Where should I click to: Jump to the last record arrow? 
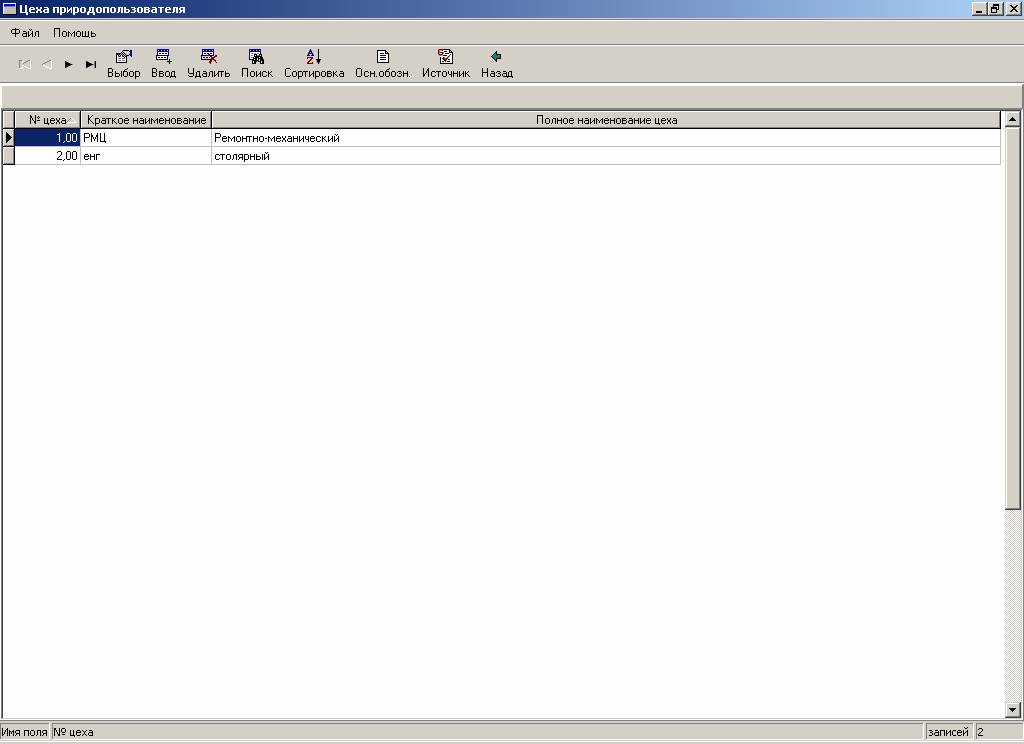(x=91, y=64)
